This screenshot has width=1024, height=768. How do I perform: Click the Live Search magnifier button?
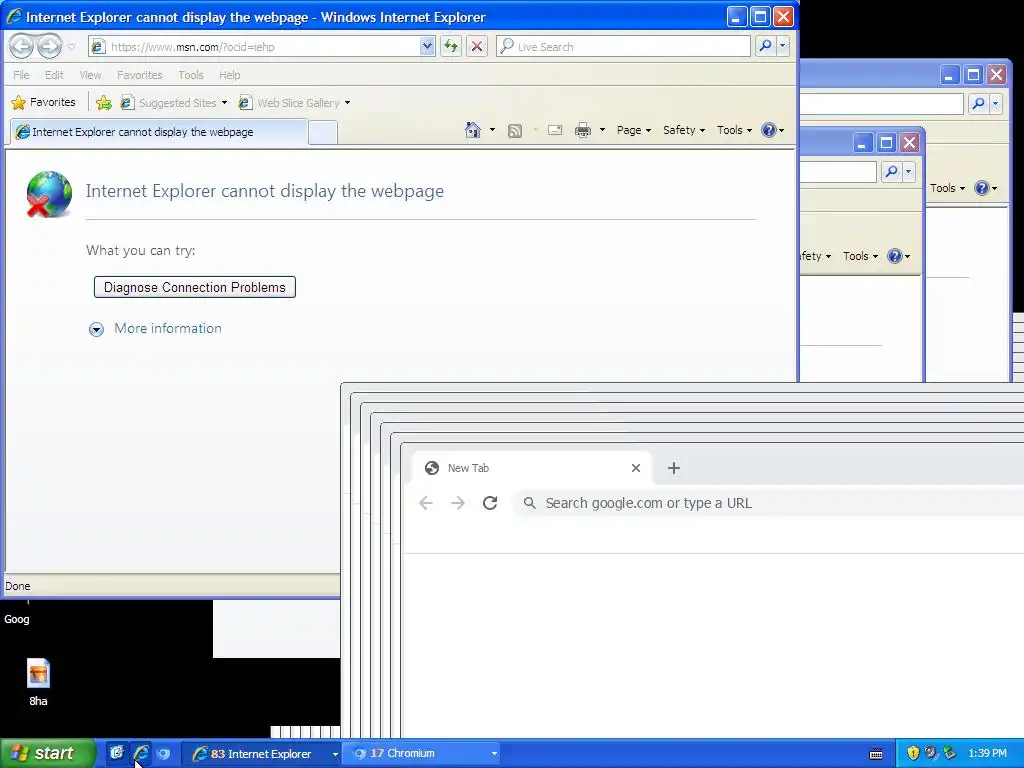tap(765, 46)
